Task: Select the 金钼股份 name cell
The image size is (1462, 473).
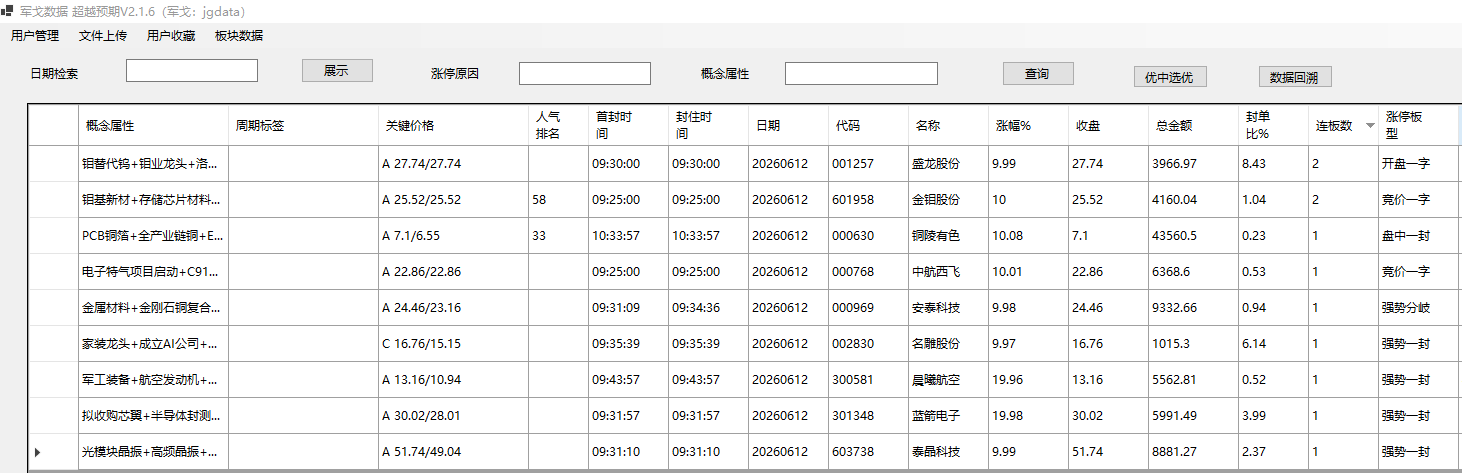Action: click(948, 199)
